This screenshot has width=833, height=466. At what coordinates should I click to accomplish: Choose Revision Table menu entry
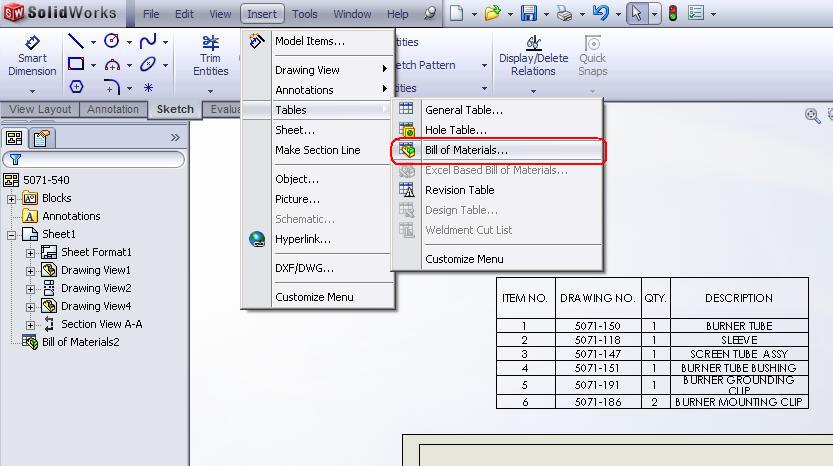(x=498, y=190)
